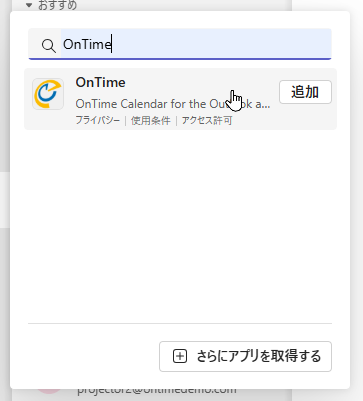Image resolution: width=363 pixels, height=401 pixels.
Task: Click the ontimedemo.com email behind the popup
Action: pyautogui.click(x=157, y=392)
